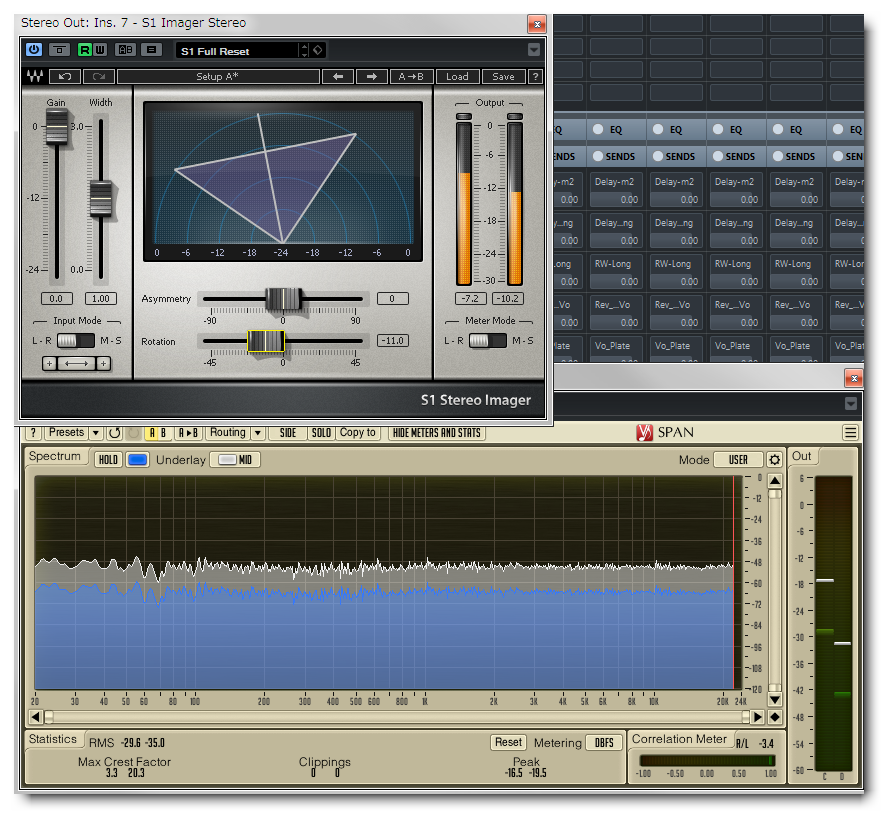Click the Load button in Waves toolbar
Viewport: 892px width, 822px height.
click(x=457, y=76)
